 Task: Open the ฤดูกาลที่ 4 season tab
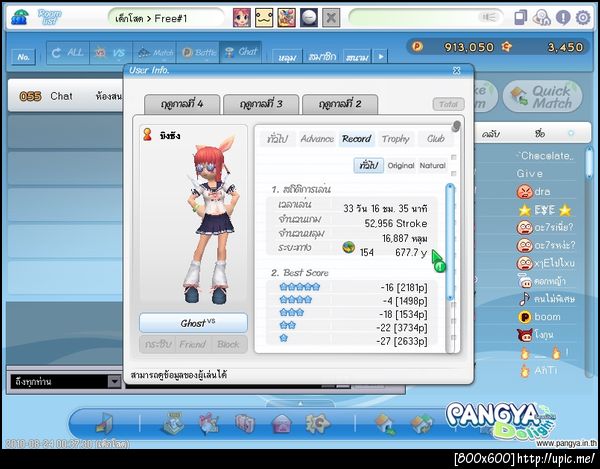[x=182, y=104]
